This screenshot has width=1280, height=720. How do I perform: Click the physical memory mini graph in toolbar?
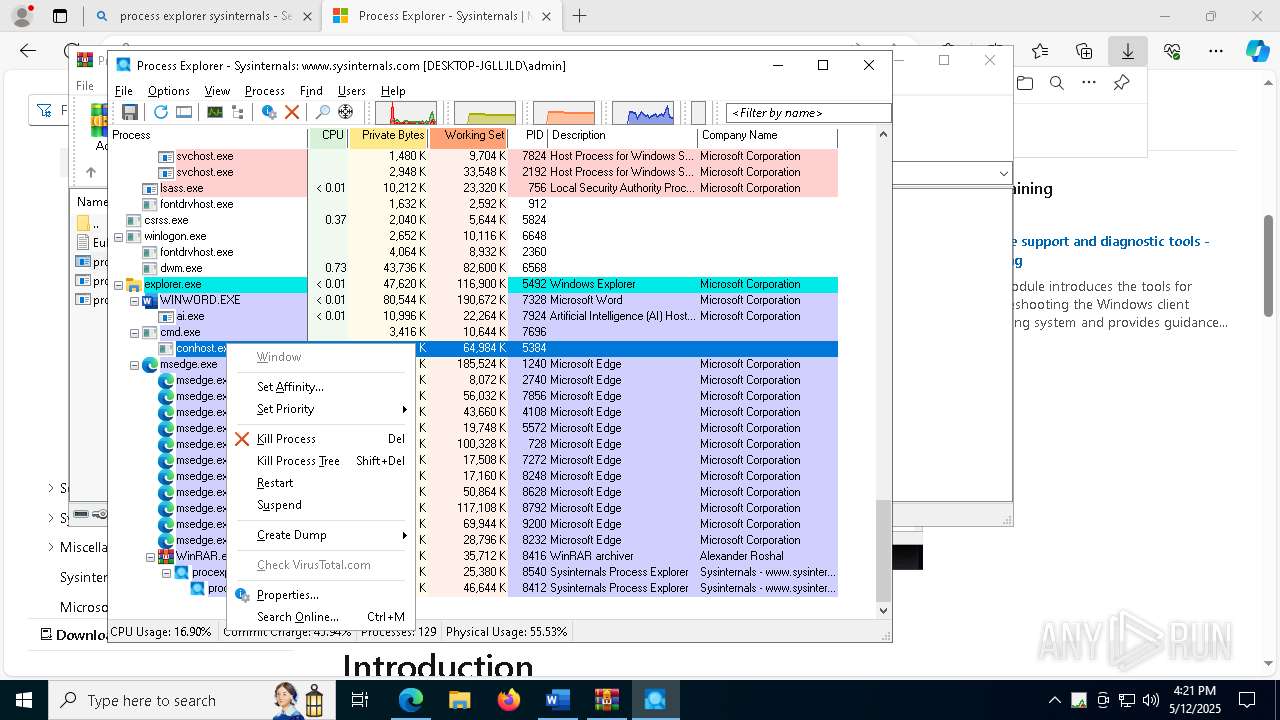(x=564, y=113)
